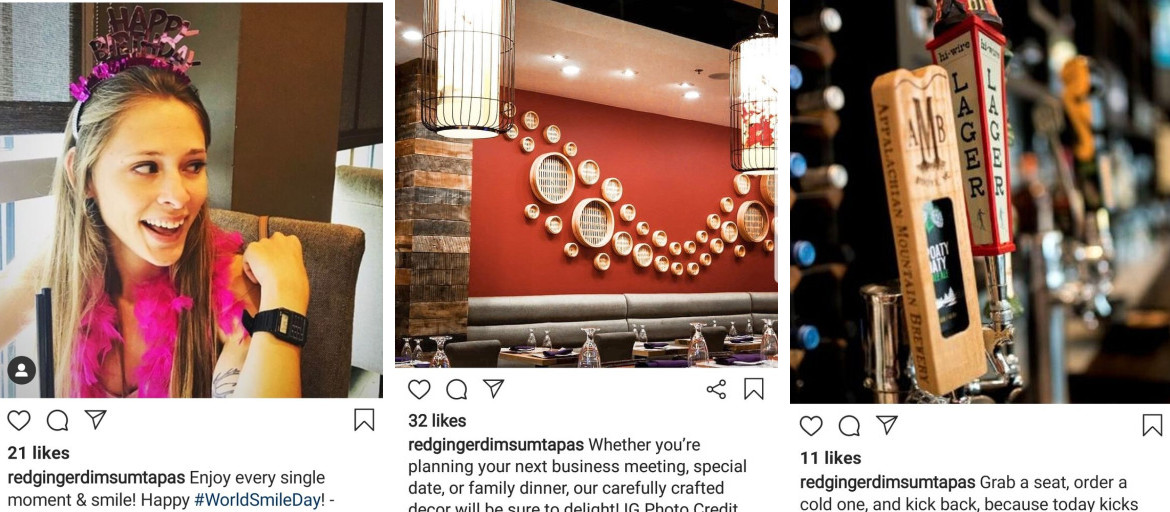Open the #WorldSmileDay hashtag link
Image resolution: width=1170 pixels, height=512 pixels.
point(259,500)
